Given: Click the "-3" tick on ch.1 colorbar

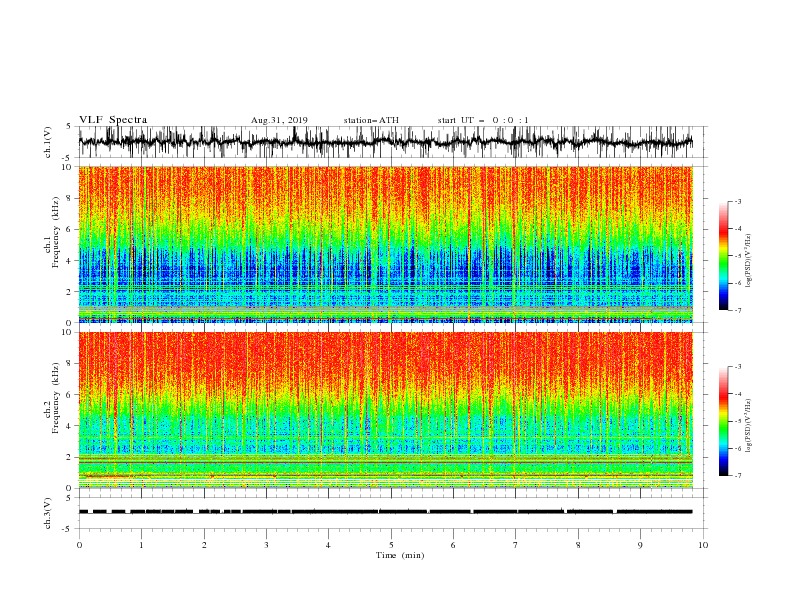Looking at the screenshot, I should pyautogui.click(x=738, y=201).
